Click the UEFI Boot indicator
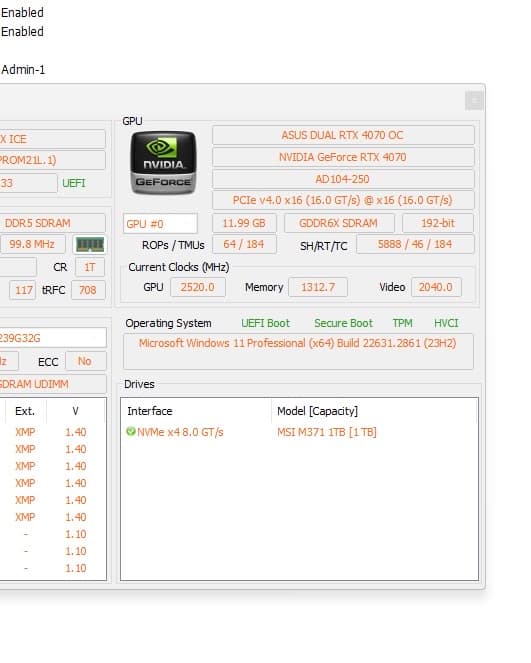 coord(266,323)
